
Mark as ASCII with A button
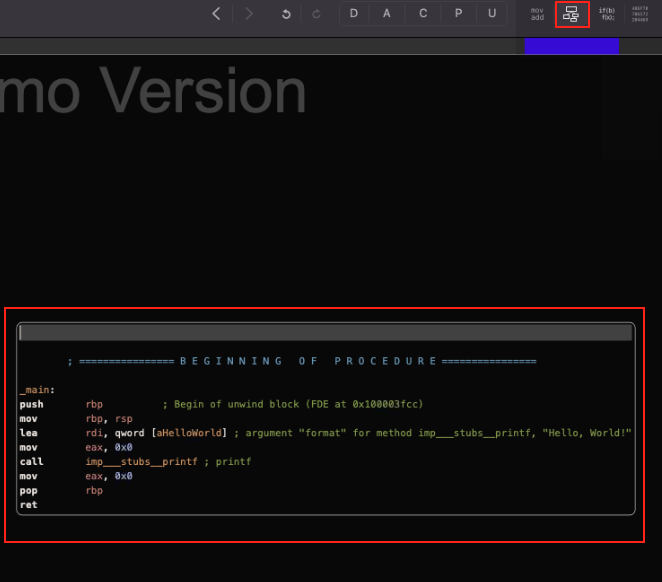387,14
